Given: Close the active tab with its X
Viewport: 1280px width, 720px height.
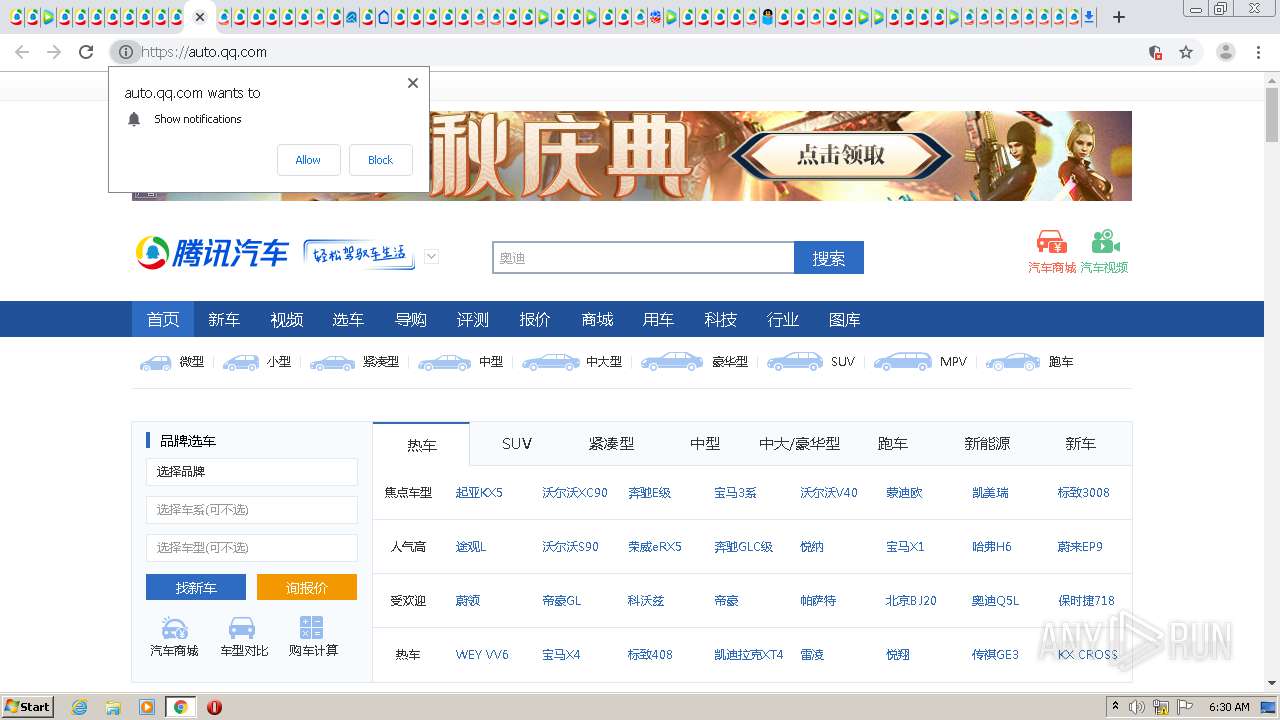Looking at the screenshot, I should pos(200,17).
